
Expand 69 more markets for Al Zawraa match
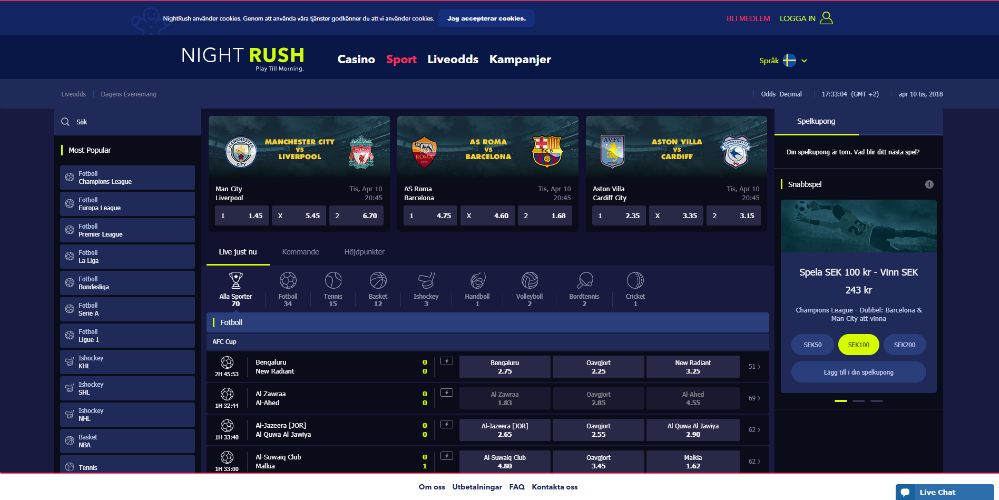(x=754, y=398)
